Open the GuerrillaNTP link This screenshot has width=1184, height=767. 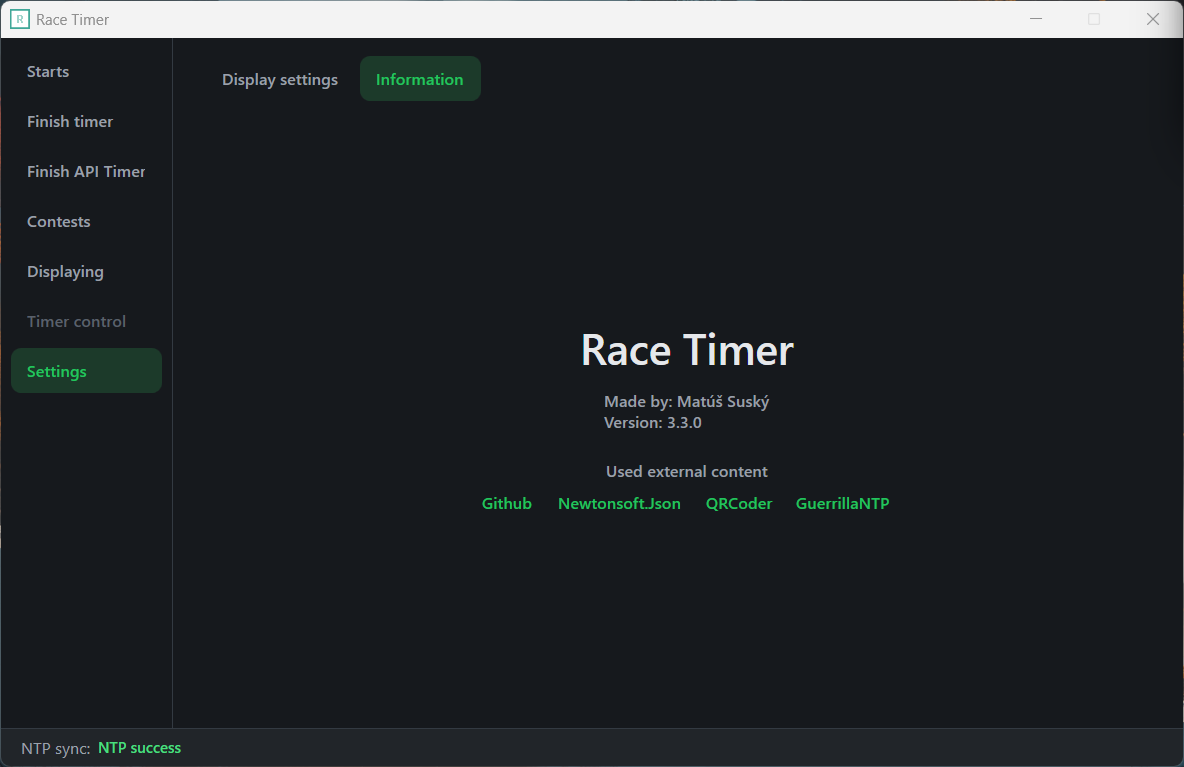pos(843,504)
